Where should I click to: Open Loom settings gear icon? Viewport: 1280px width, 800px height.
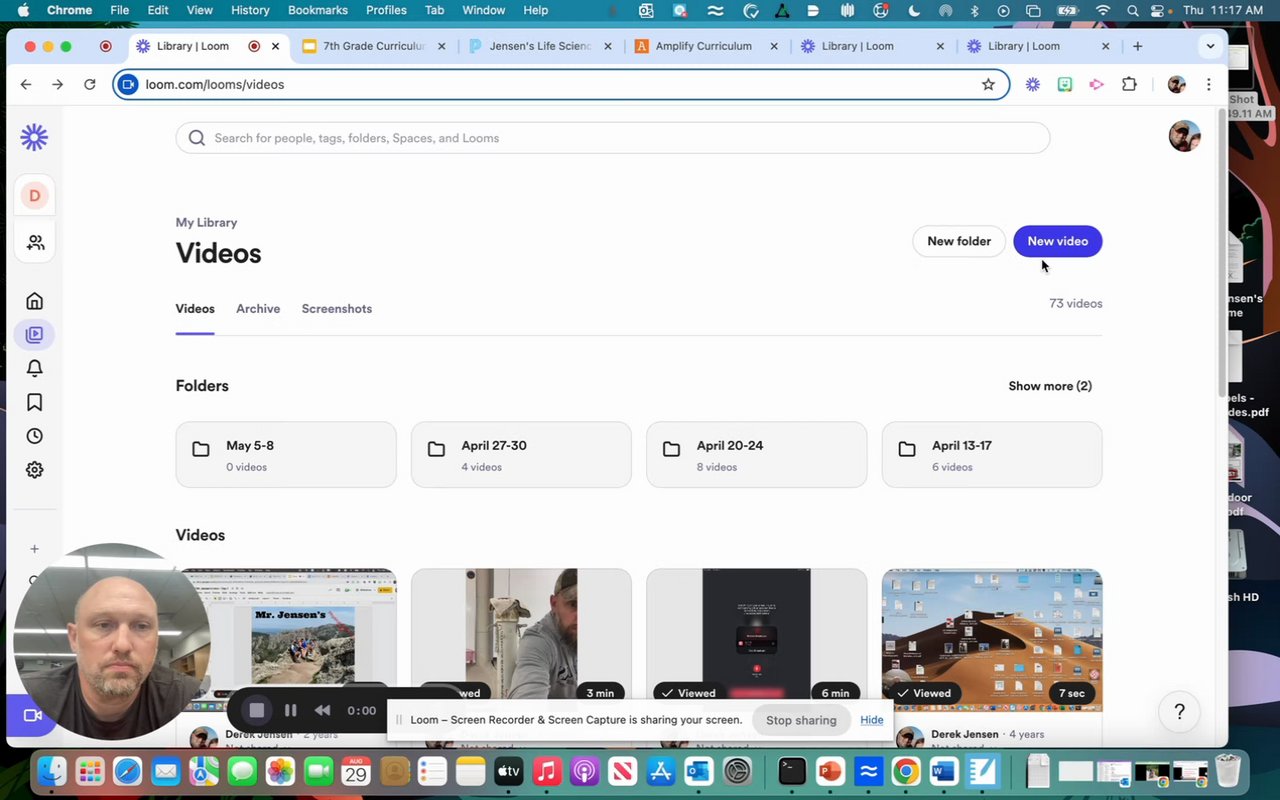[35, 470]
